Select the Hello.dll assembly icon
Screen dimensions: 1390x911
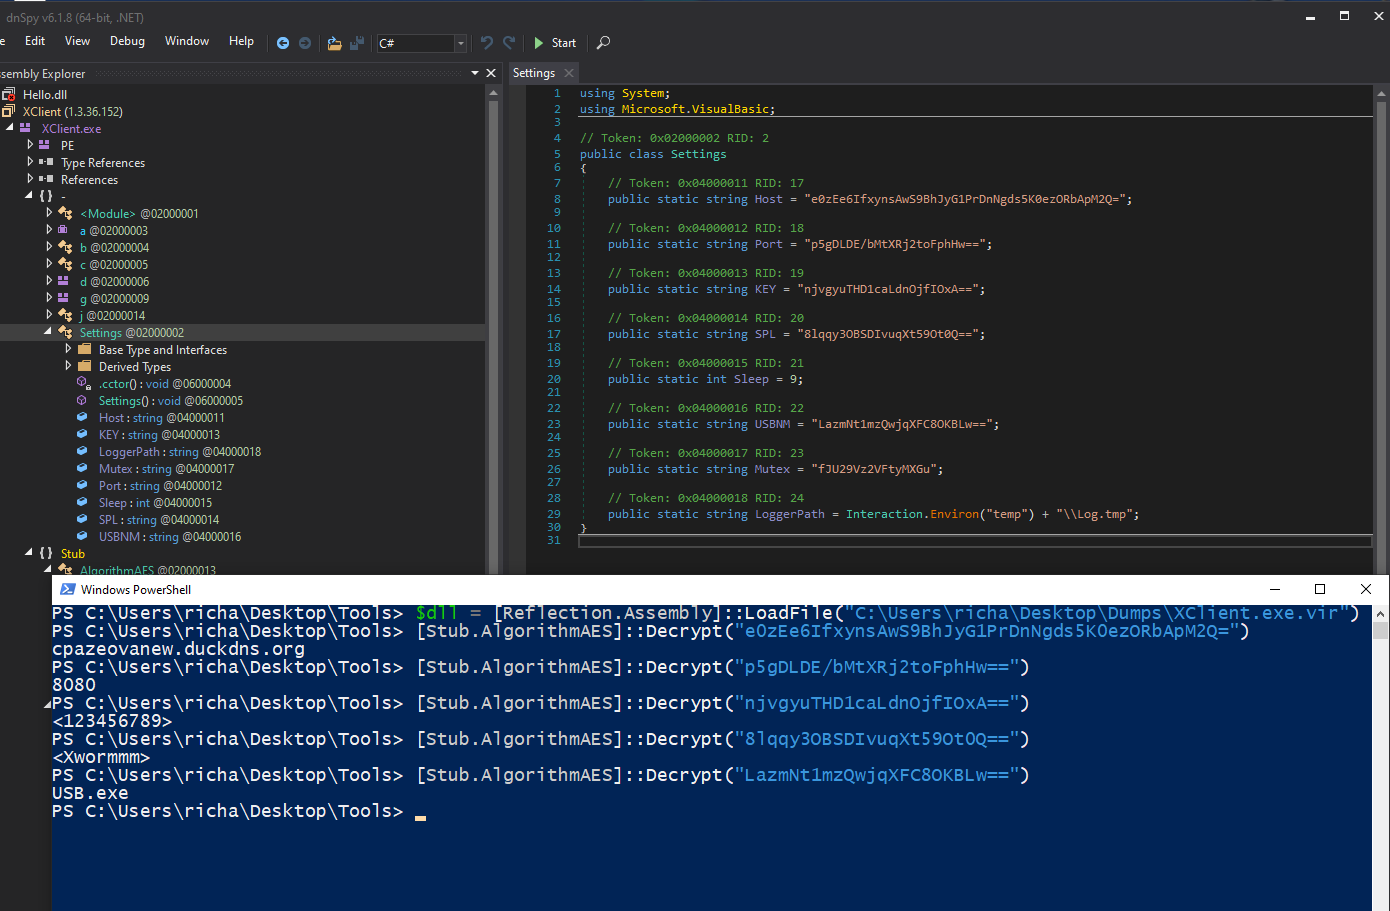pyautogui.click(x=9, y=94)
